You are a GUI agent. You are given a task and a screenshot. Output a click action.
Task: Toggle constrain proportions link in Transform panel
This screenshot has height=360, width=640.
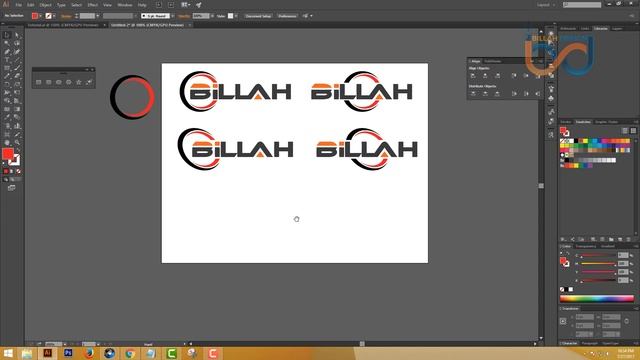(x=627, y=321)
